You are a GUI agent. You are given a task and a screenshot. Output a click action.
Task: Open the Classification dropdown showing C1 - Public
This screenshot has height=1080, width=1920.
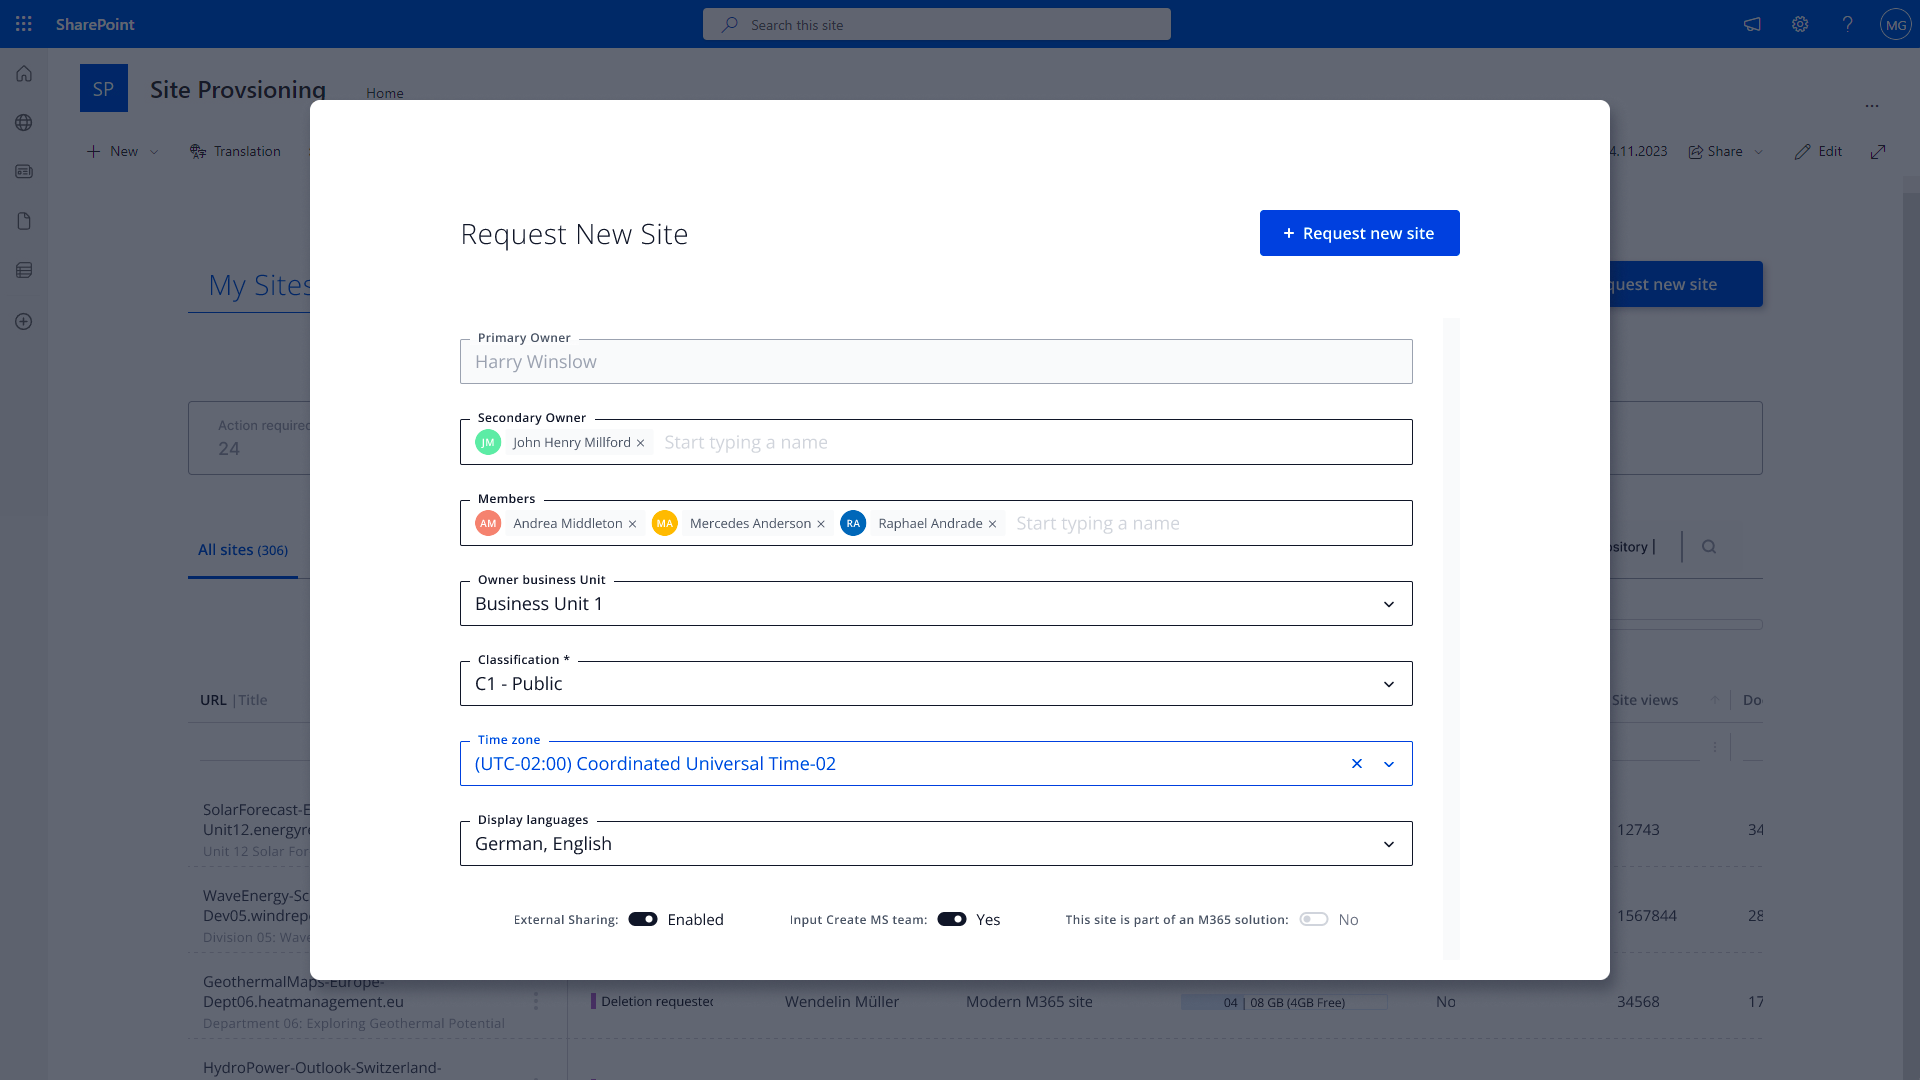click(x=1388, y=684)
